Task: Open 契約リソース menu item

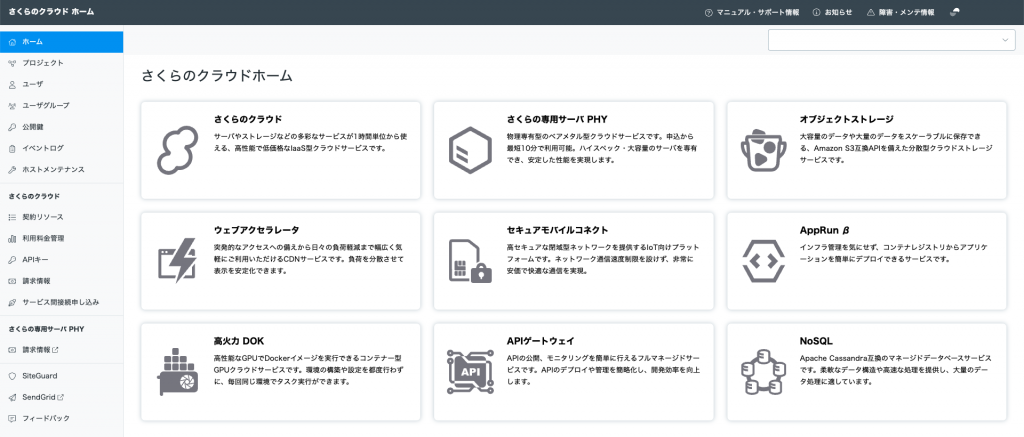Action: (x=61, y=217)
